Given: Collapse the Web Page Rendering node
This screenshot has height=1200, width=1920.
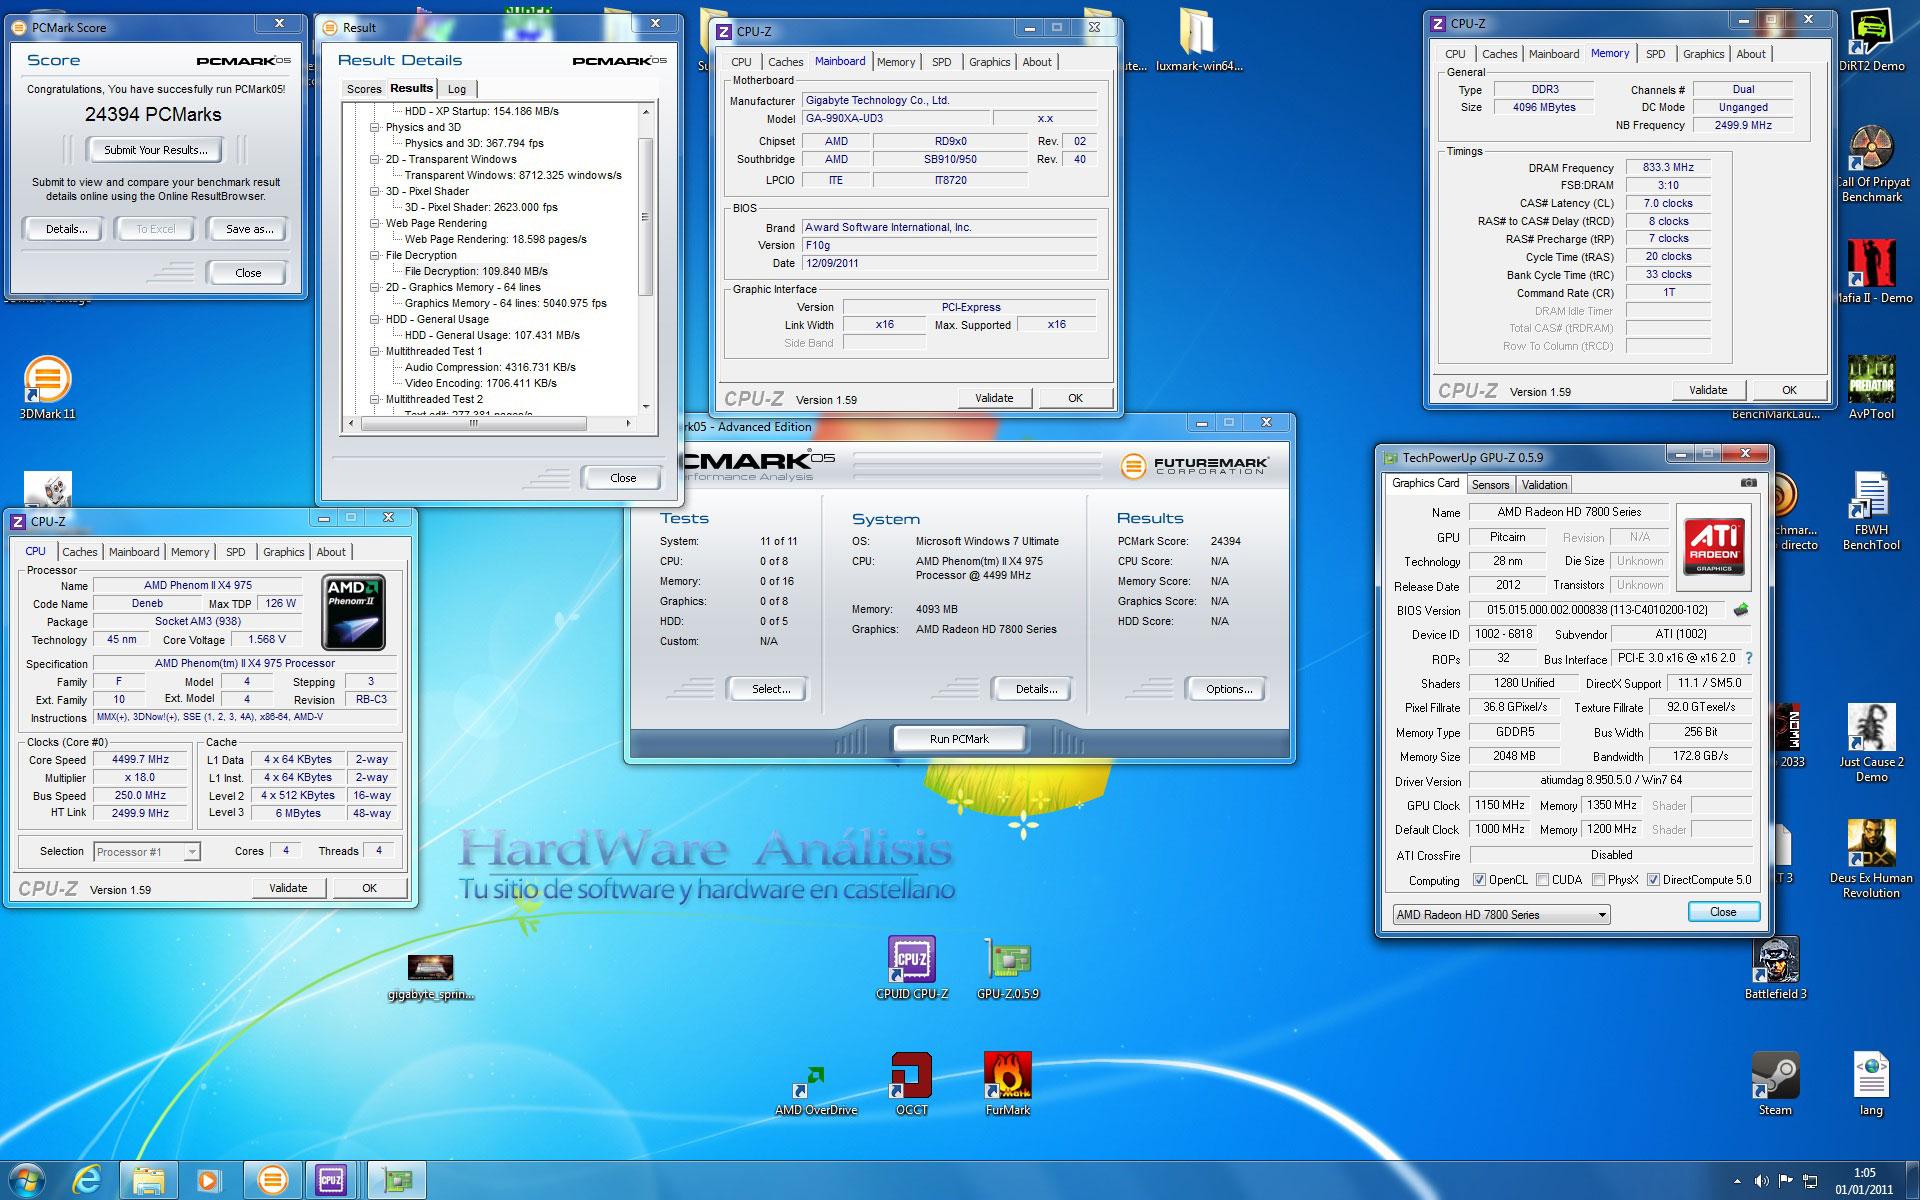Looking at the screenshot, I should click(x=375, y=223).
